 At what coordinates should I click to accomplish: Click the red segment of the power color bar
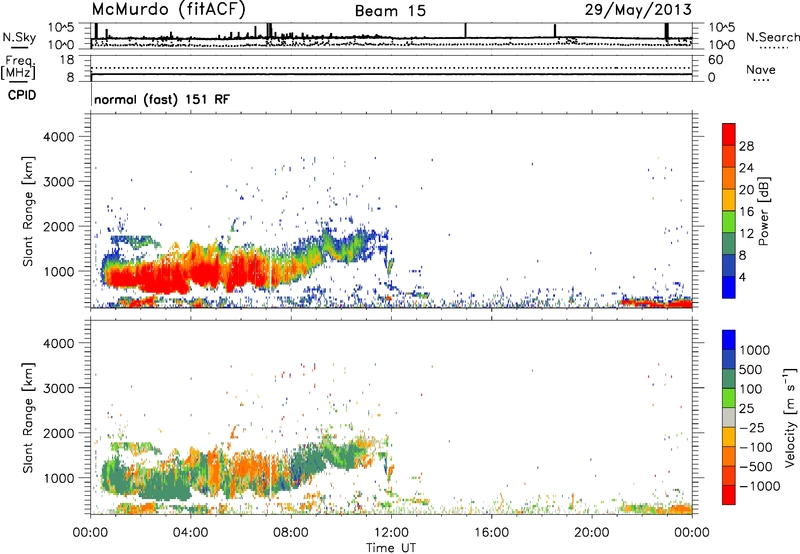pyautogui.click(x=729, y=135)
